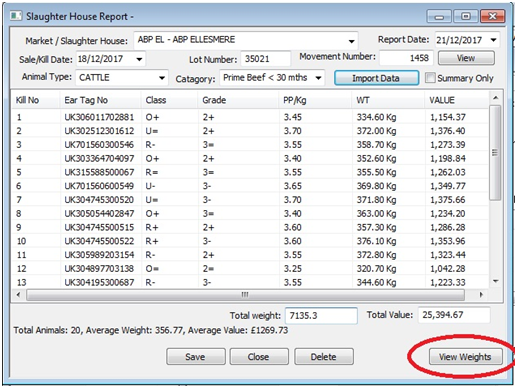This screenshot has width=517, height=388.
Task: Click the horizontal scrollbar thumb
Action: click(x=245, y=295)
